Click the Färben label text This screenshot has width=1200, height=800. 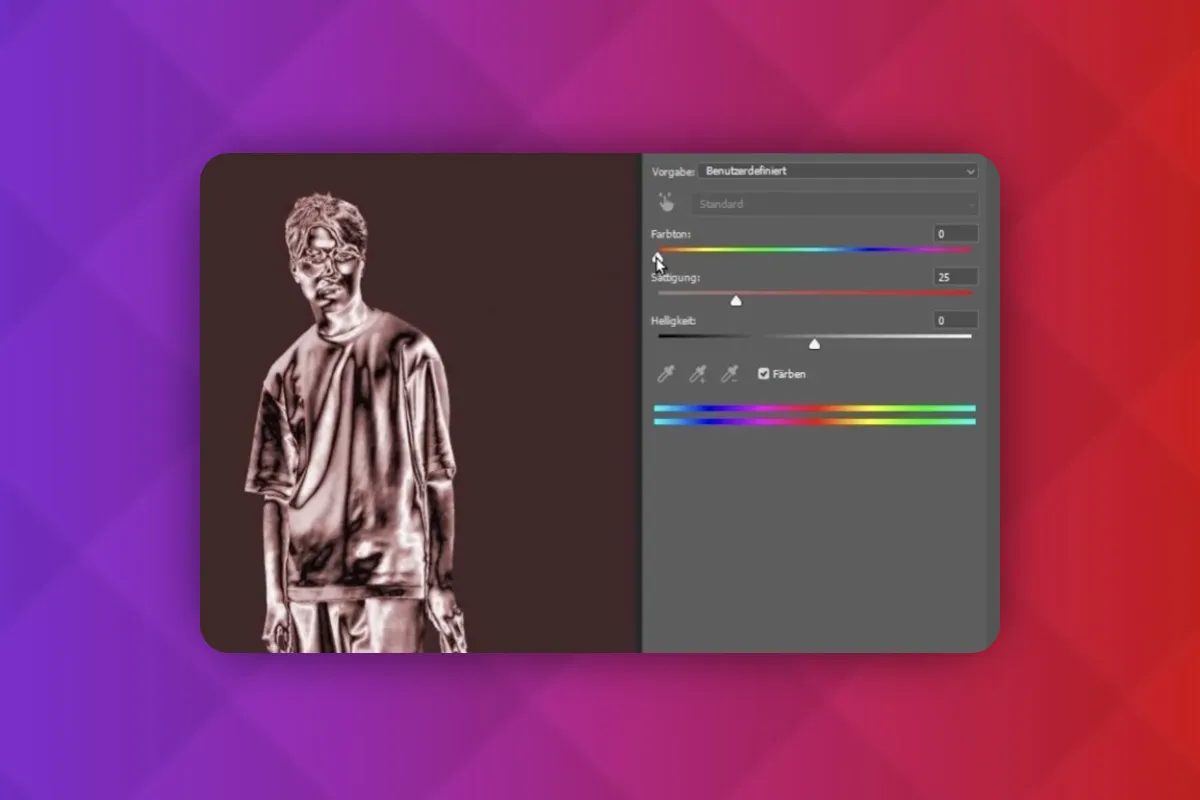789,374
